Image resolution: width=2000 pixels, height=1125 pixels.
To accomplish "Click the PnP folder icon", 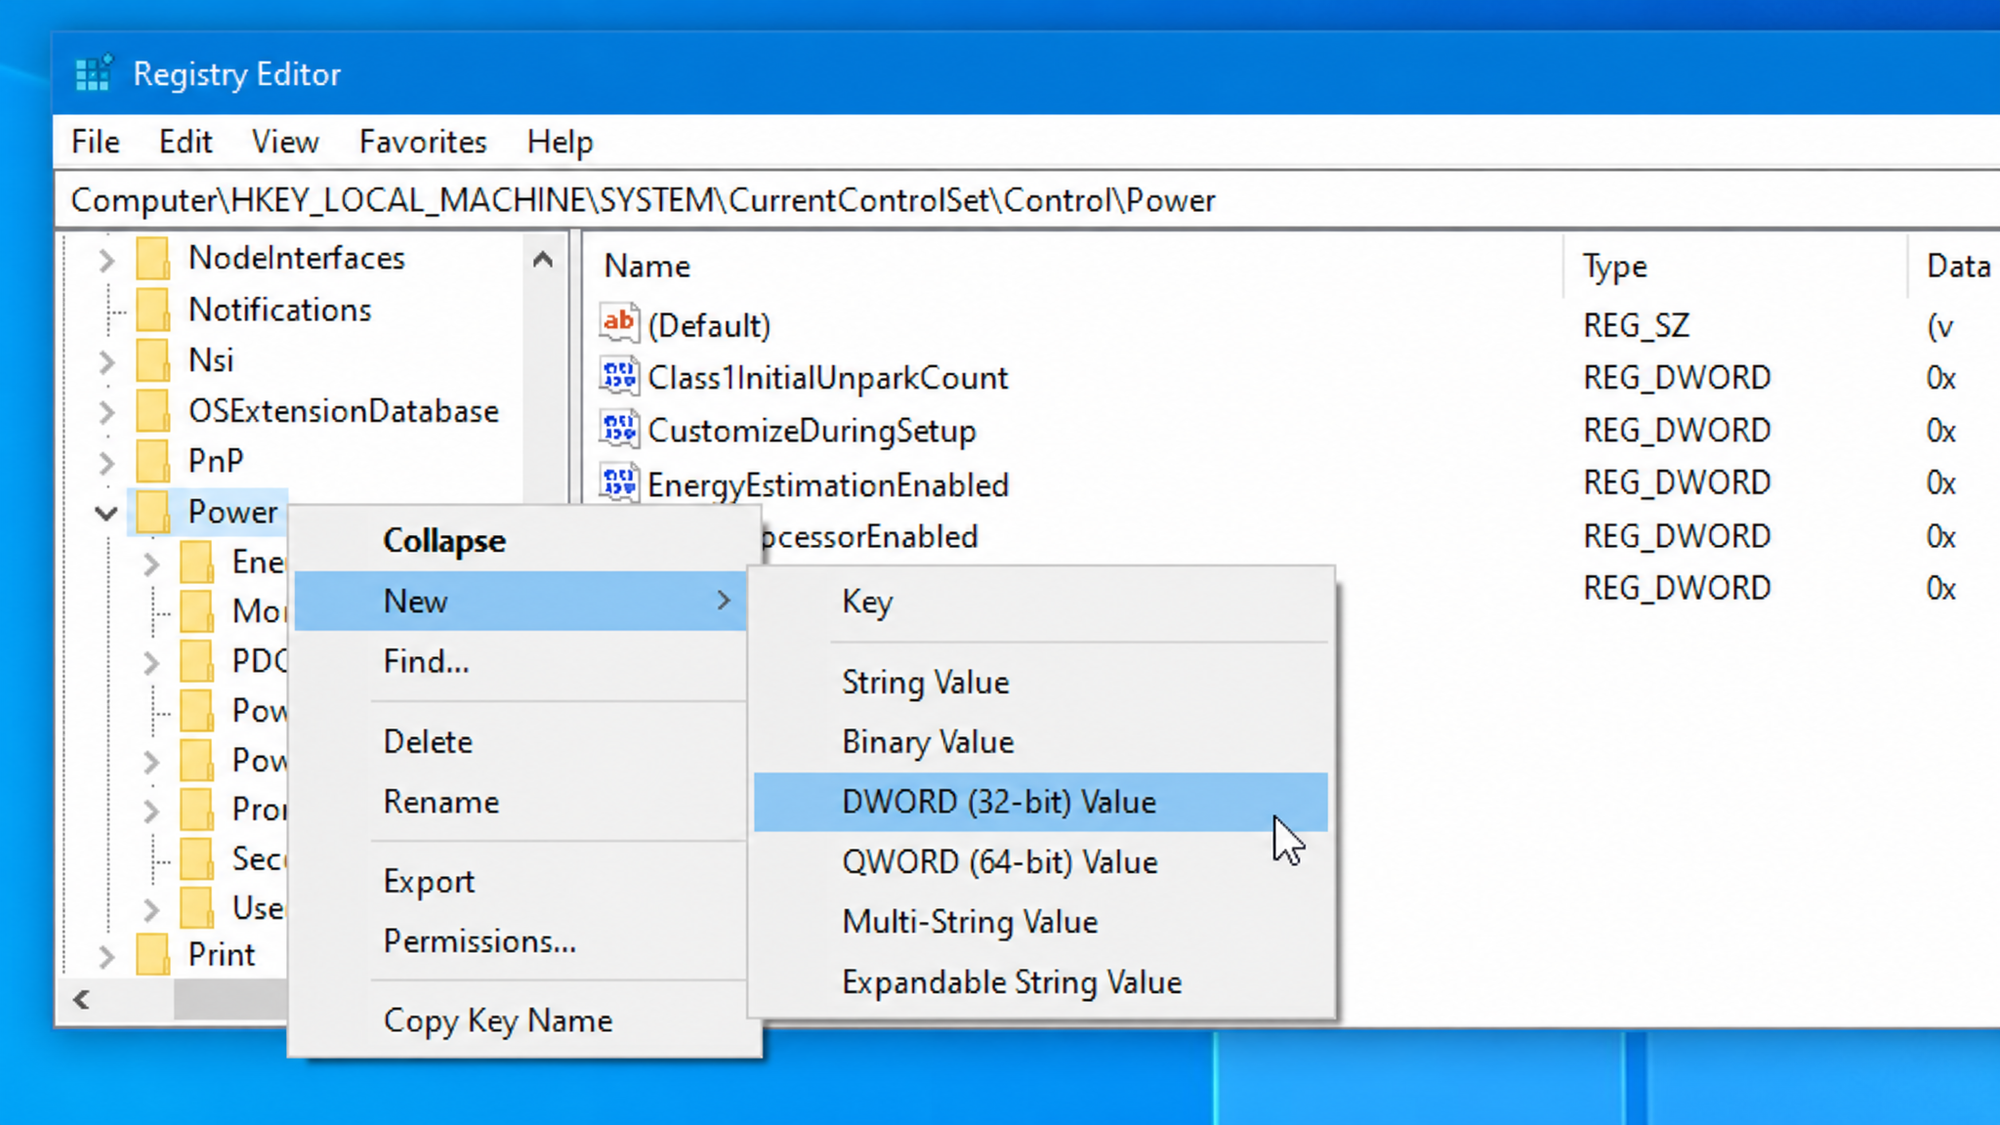I will pyautogui.click(x=153, y=461).
